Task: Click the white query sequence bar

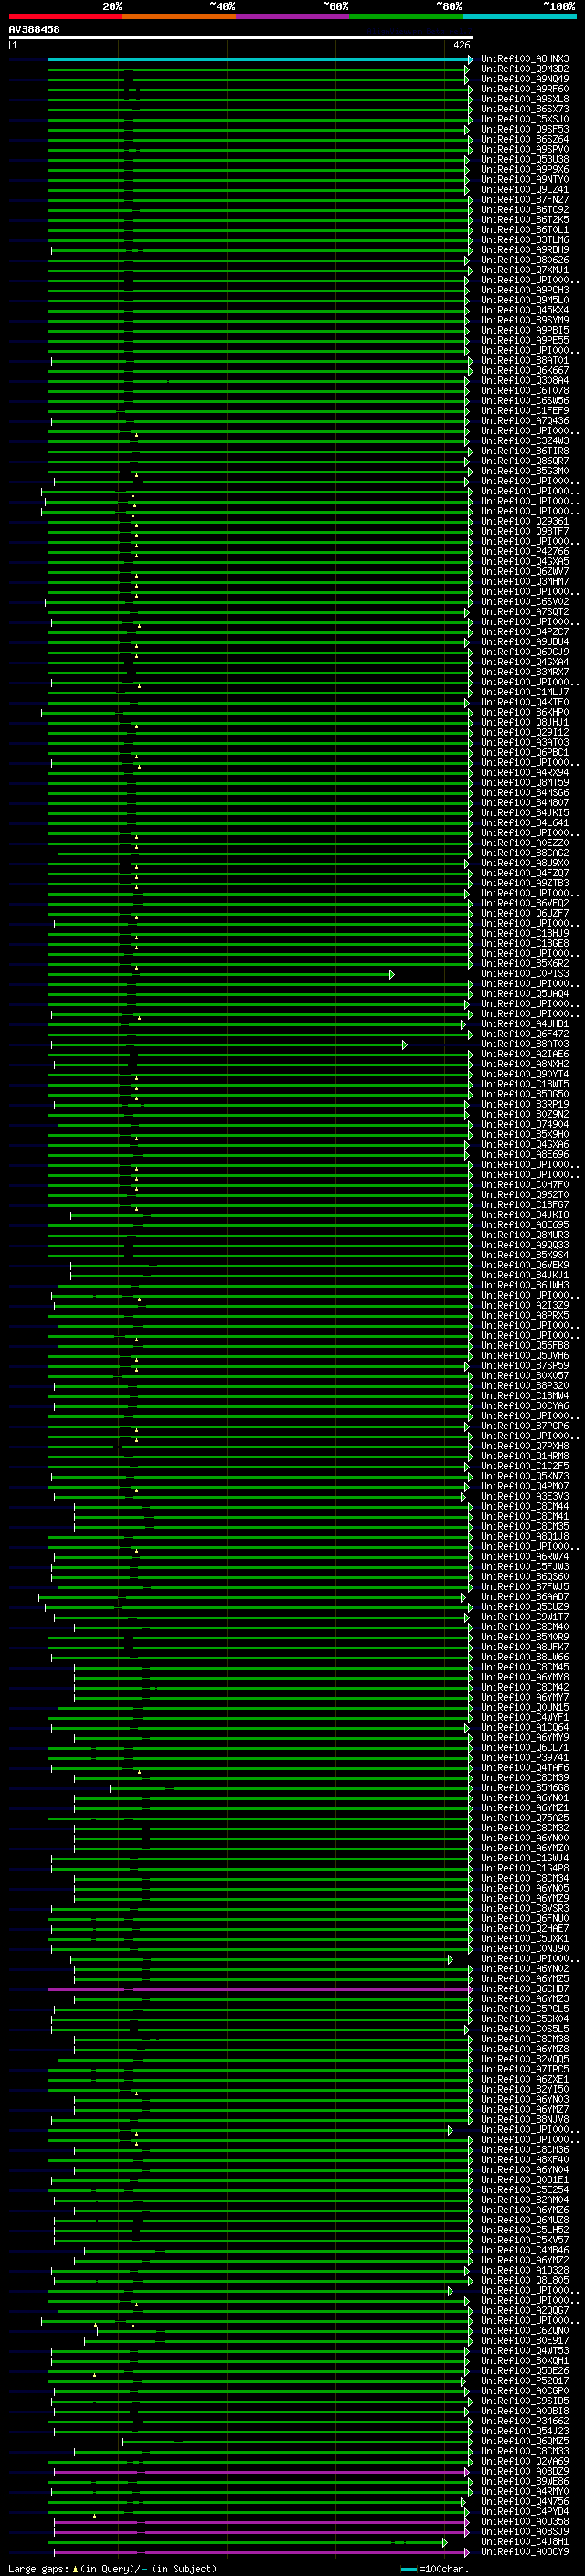Action: point(241,37)
